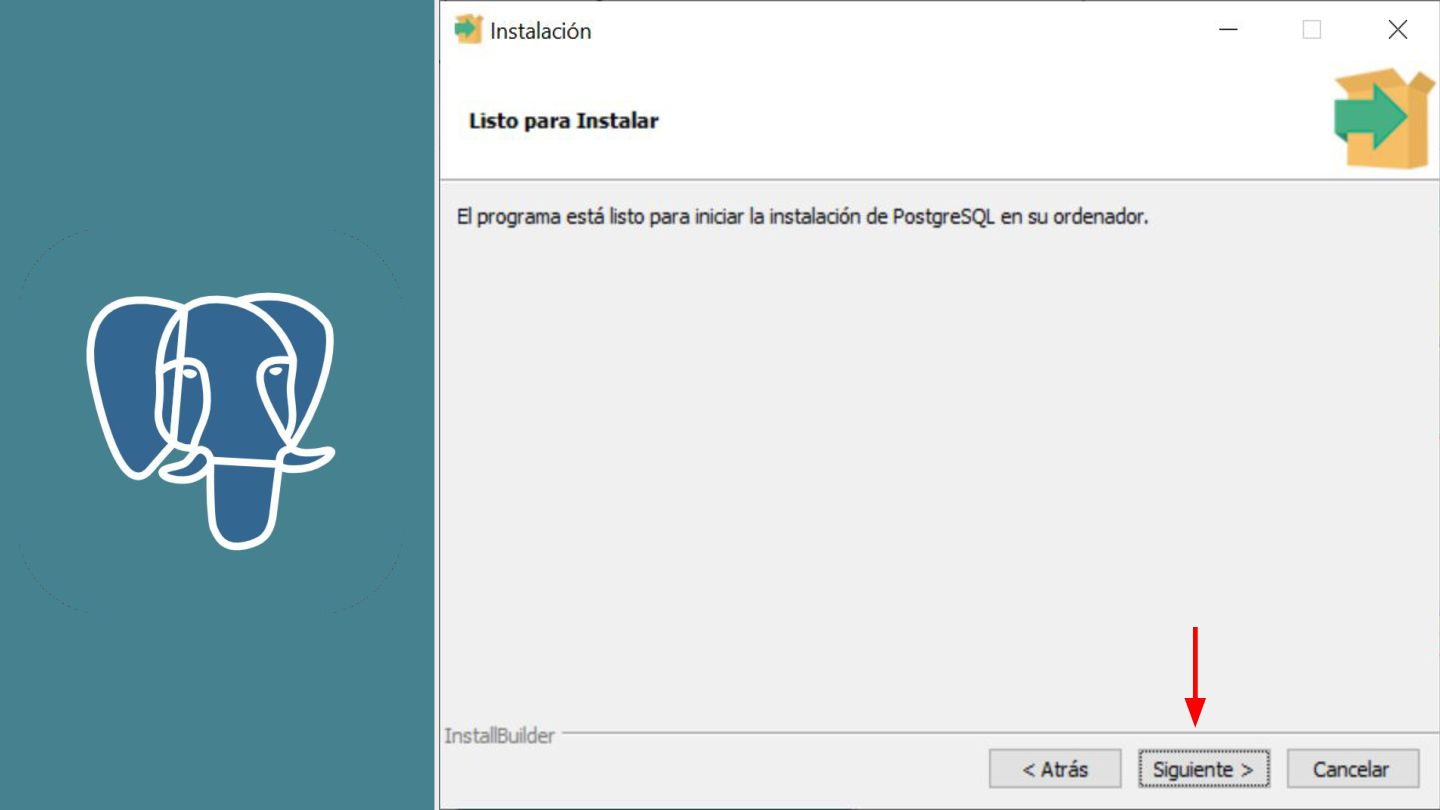This screenshot has width=1440, height=810.
Task: Click the greyed-out maximize square in title bar
Action: coord(1312,30)
